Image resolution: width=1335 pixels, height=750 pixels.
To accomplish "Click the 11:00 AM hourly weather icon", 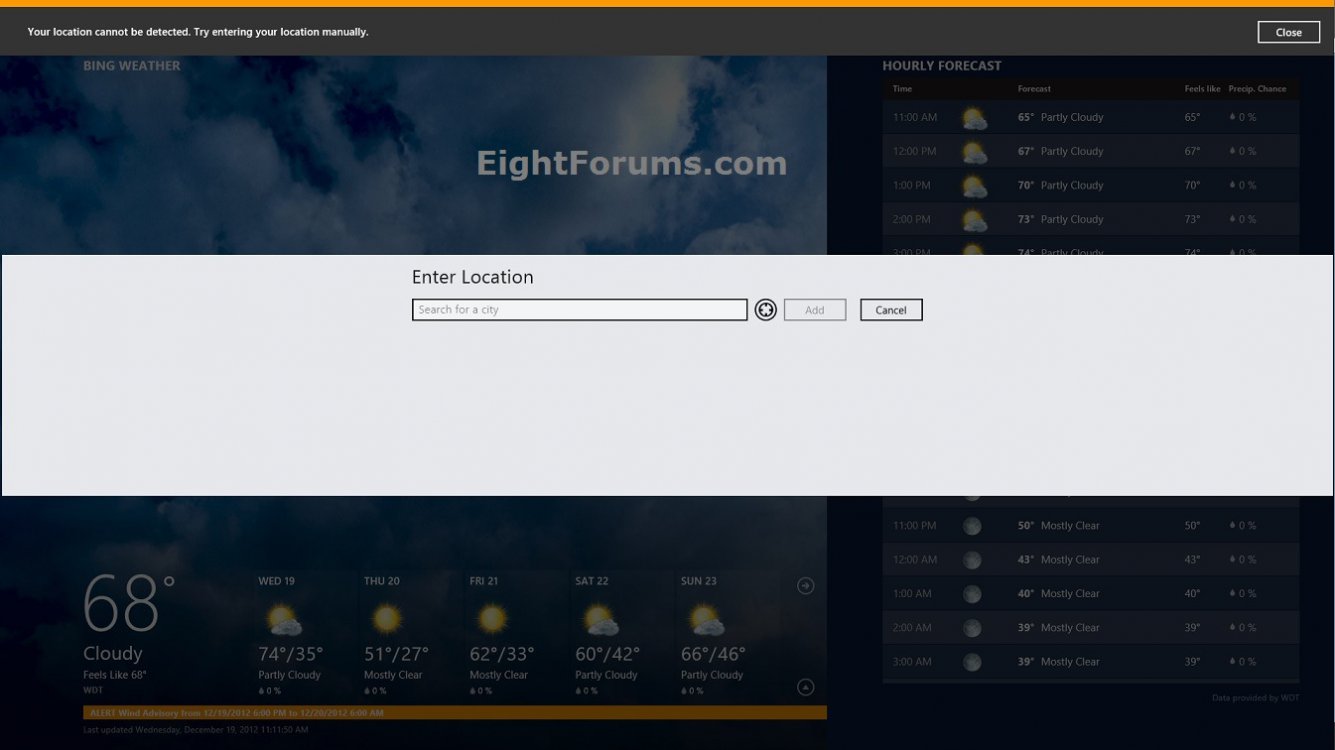I will 973,118.
